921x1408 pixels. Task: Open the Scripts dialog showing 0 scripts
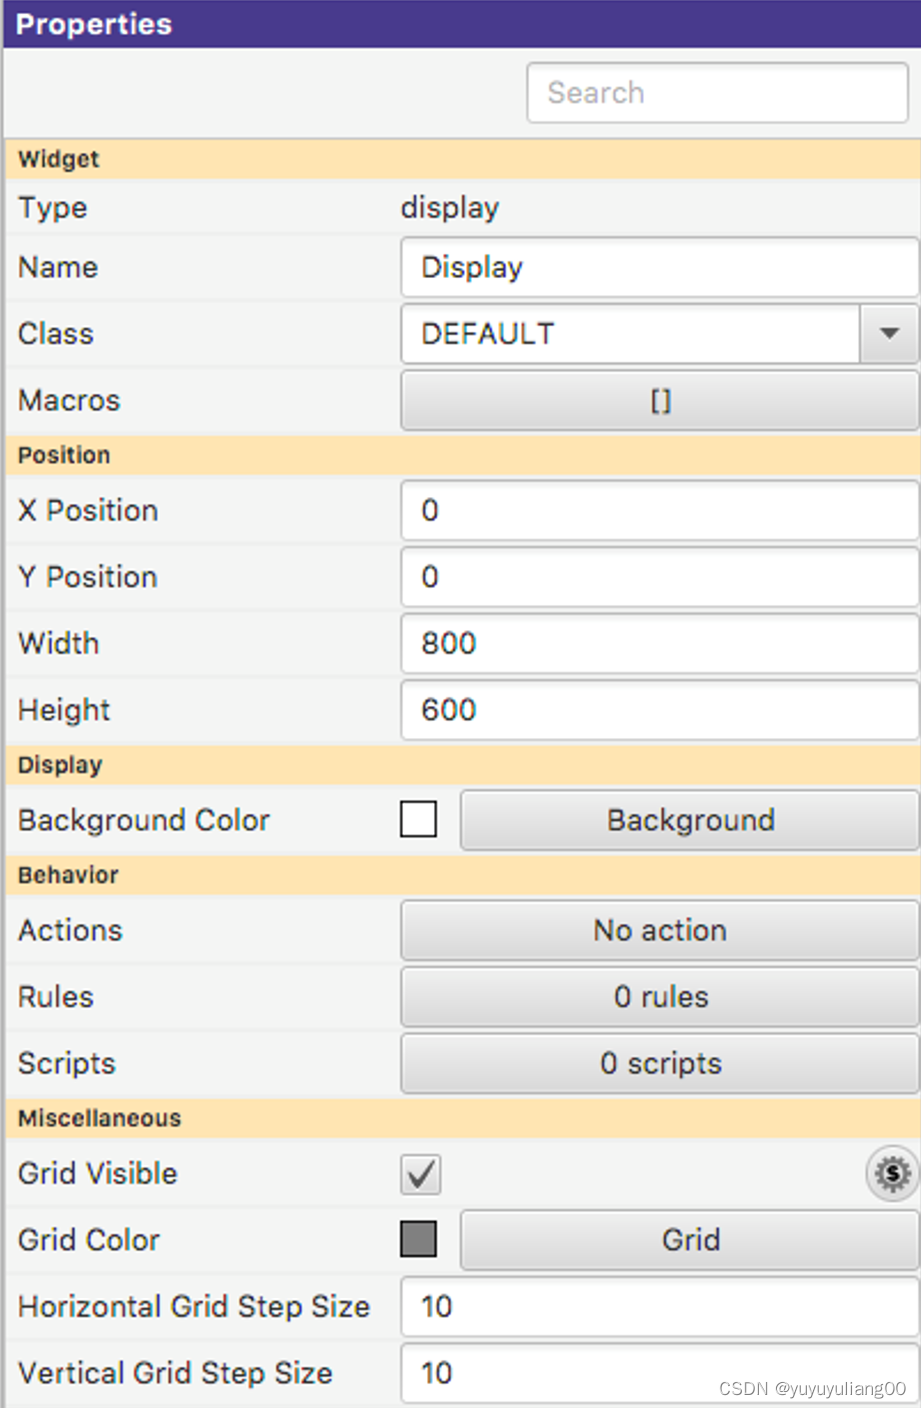point(659,1063)
